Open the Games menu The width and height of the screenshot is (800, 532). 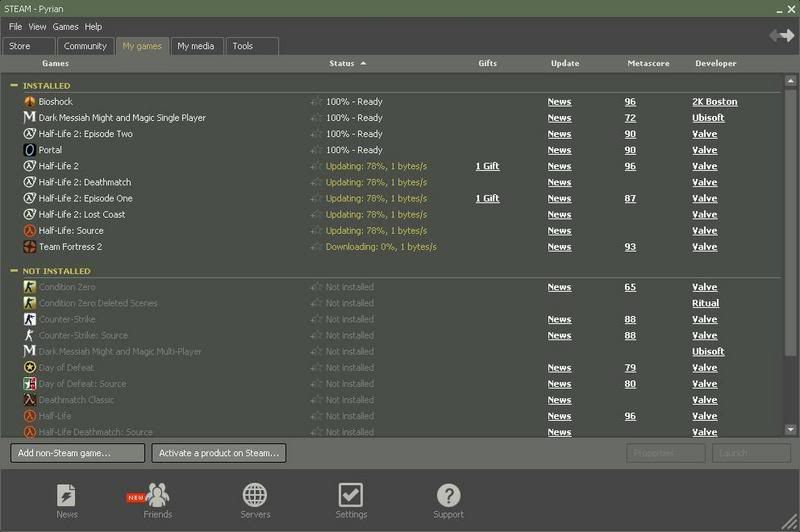tap(65, 27)
